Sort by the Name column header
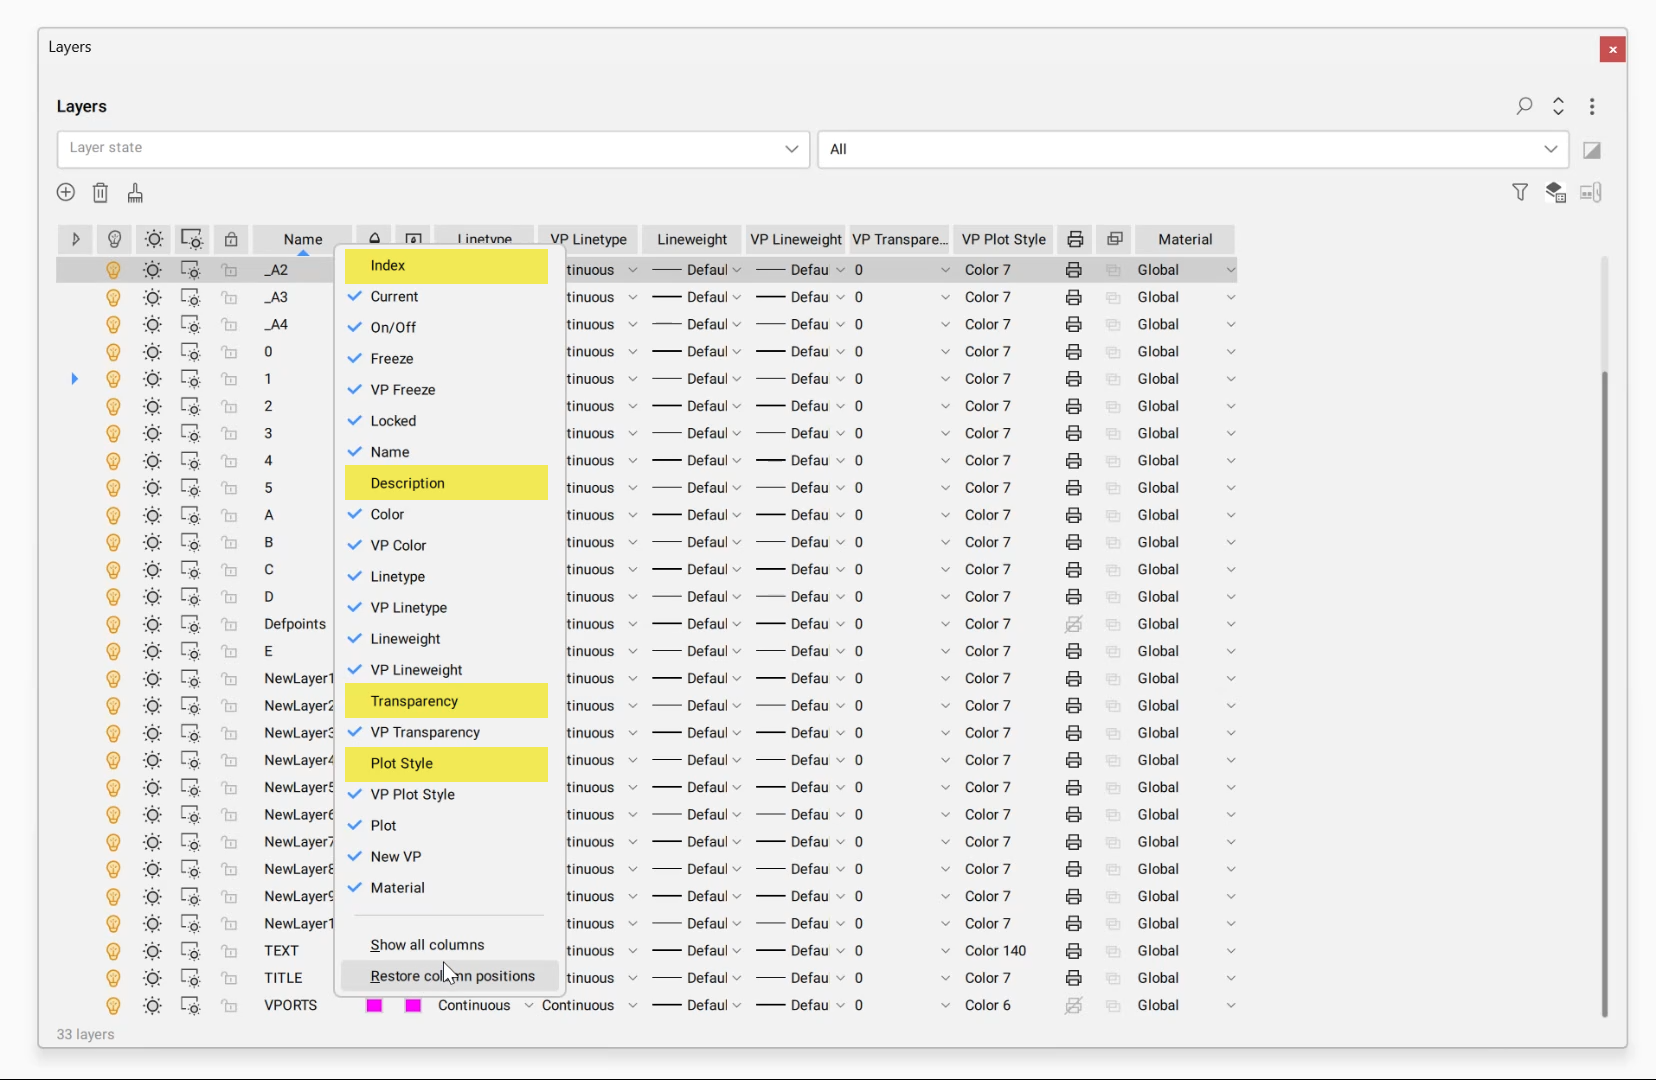This screenshot has width=1656, height=1080. 302,239
